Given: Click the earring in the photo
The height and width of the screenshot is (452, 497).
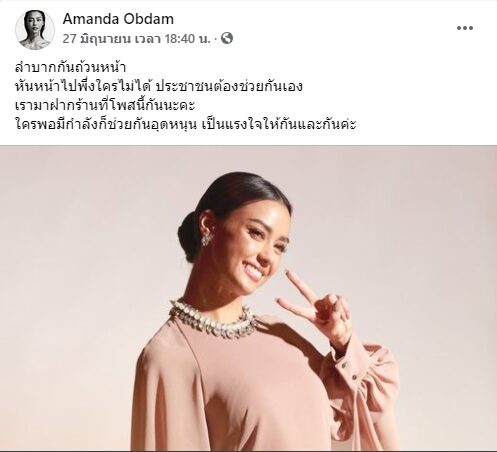Looking at the screenshot, I should pyautogui.click(x=208, y=239).
